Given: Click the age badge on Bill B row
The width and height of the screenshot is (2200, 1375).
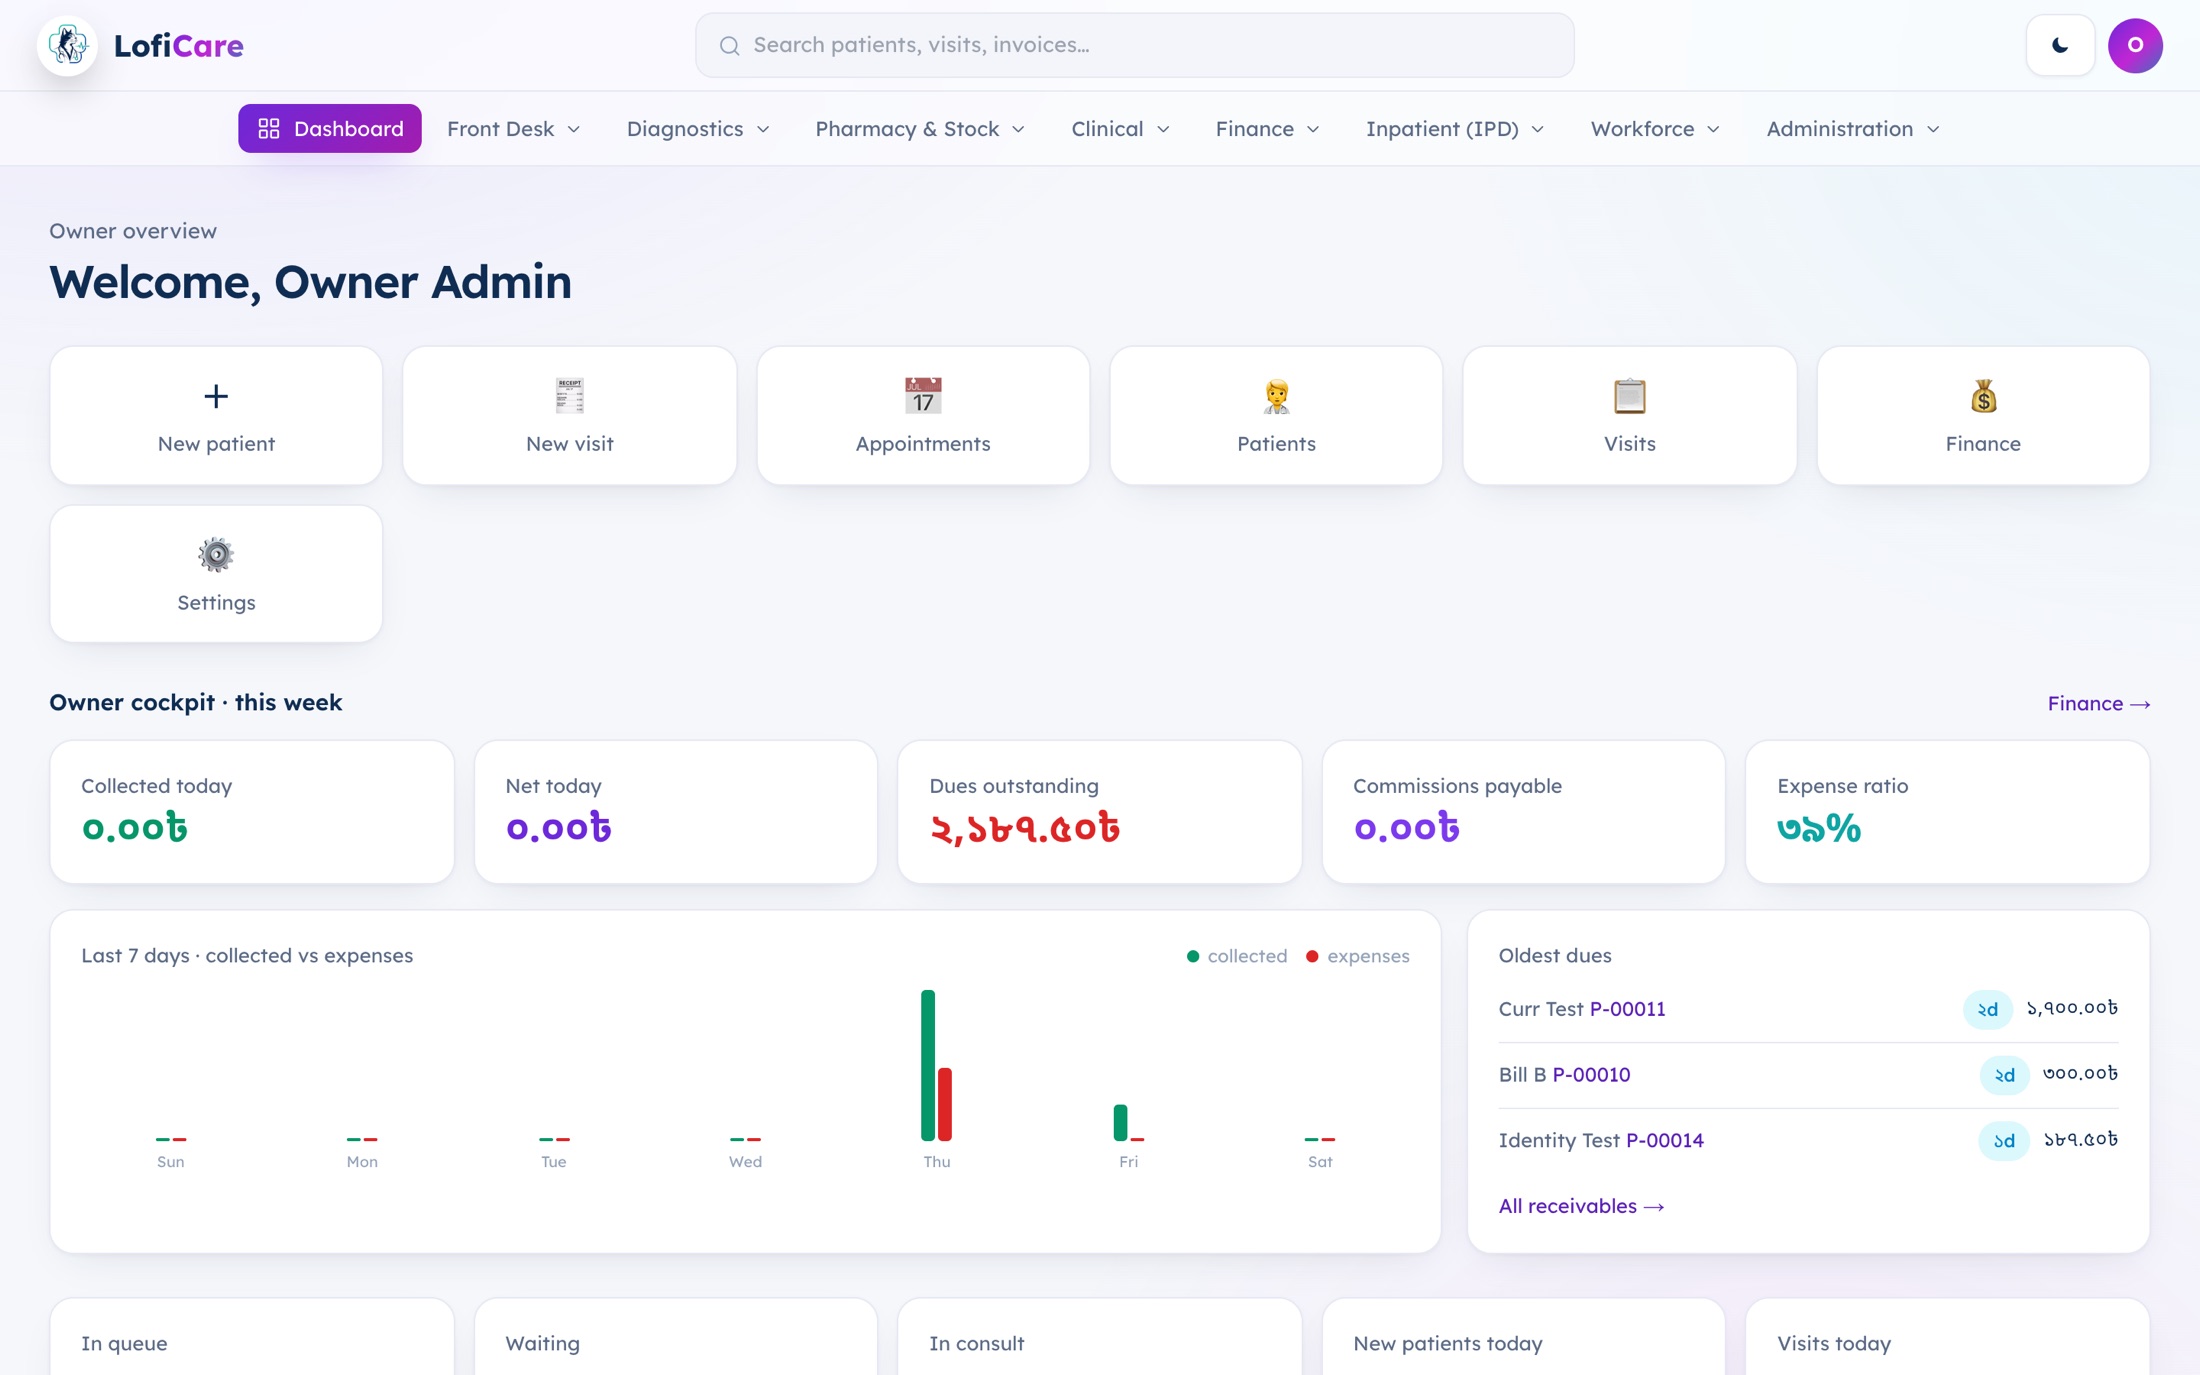Looking at the screenshot, I should click(2004, 1075).
